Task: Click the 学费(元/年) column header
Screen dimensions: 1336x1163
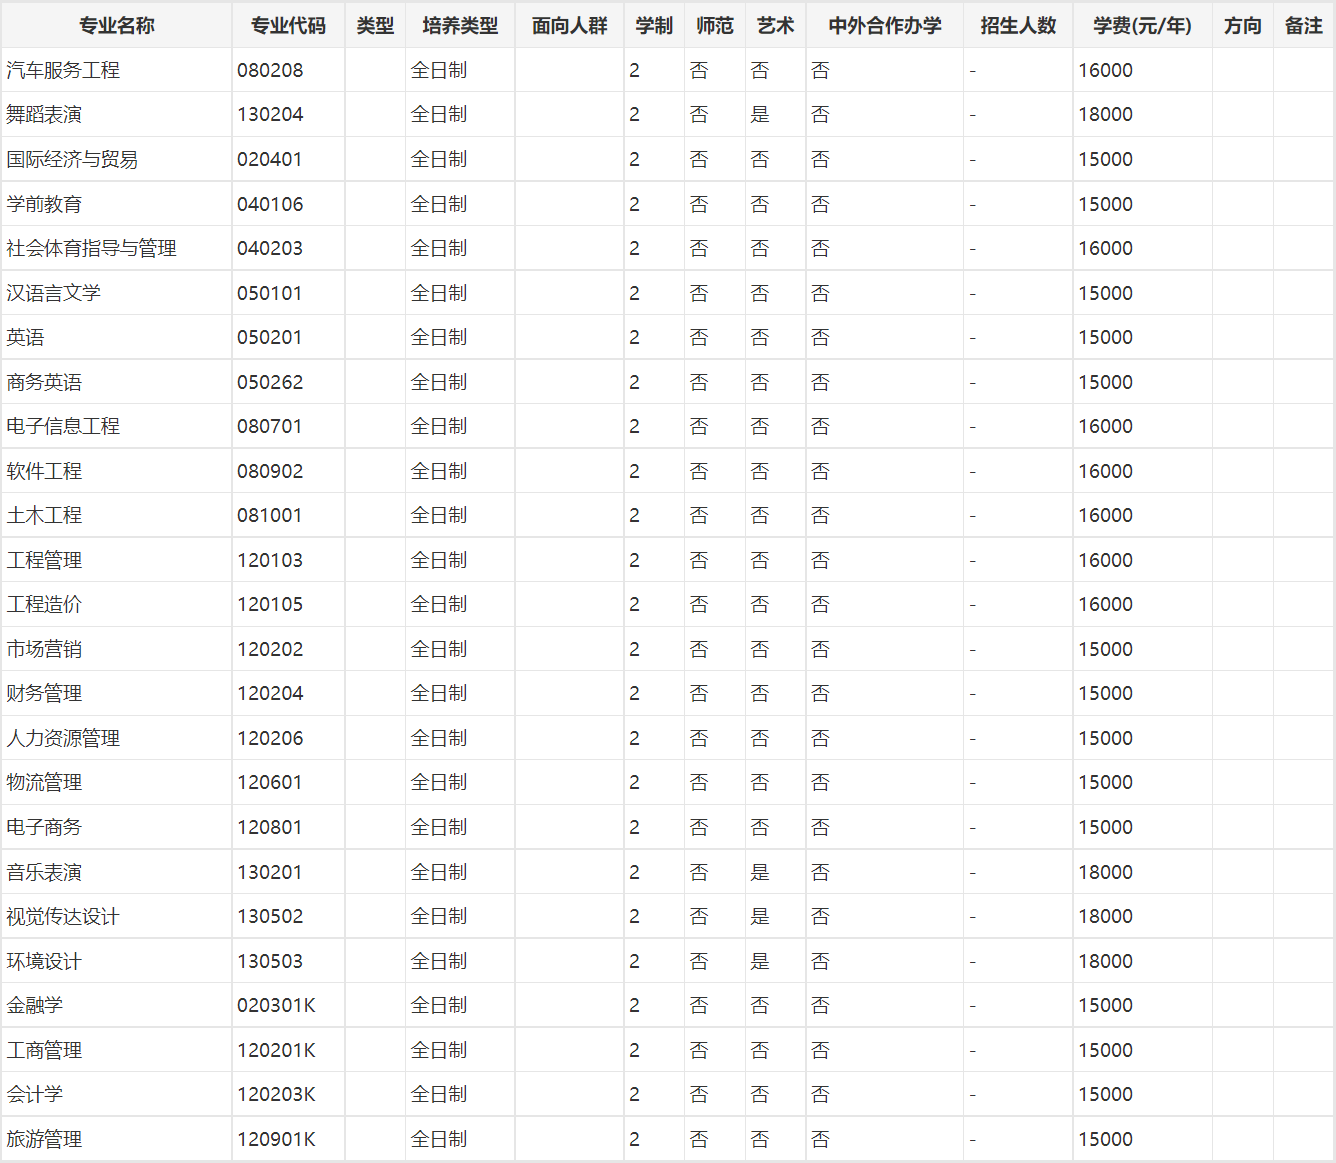Action: click(1142, 26)
